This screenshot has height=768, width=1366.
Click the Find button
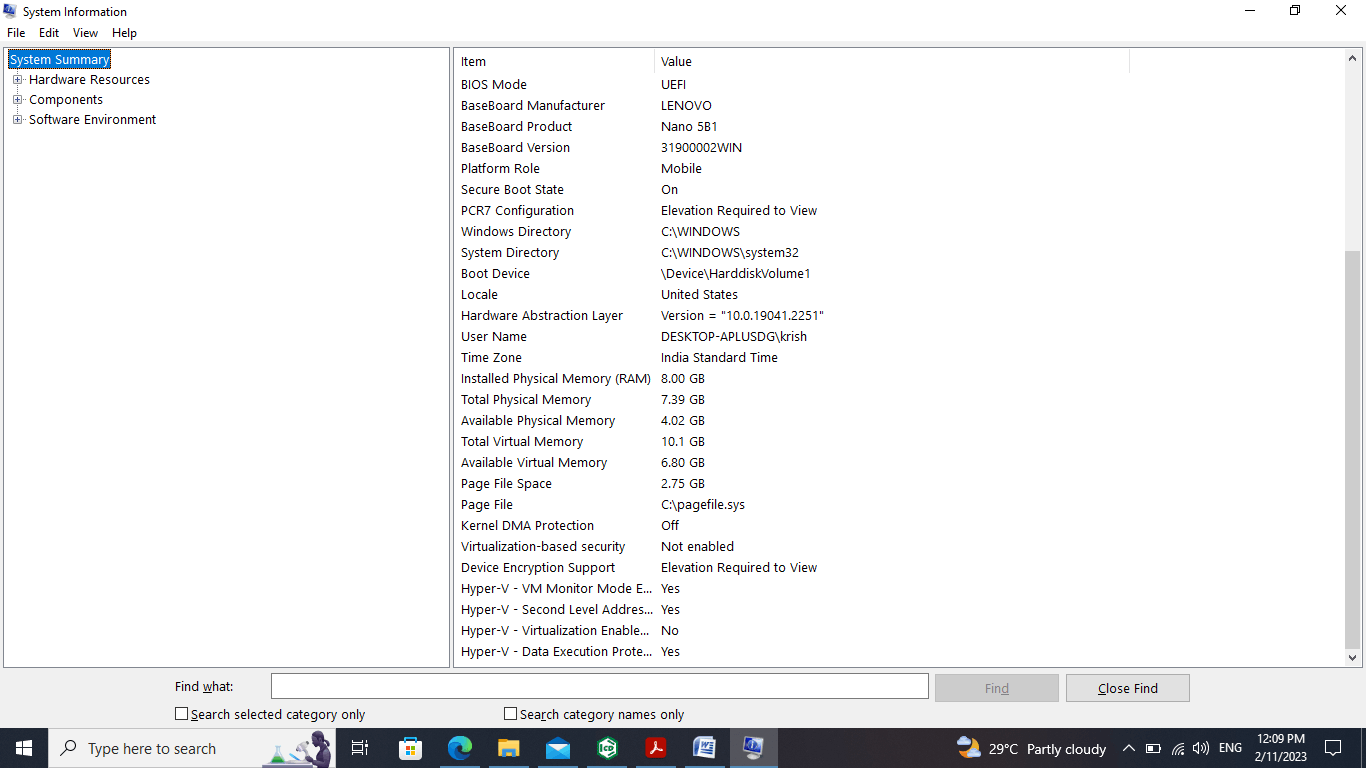(x=996, y=688)
